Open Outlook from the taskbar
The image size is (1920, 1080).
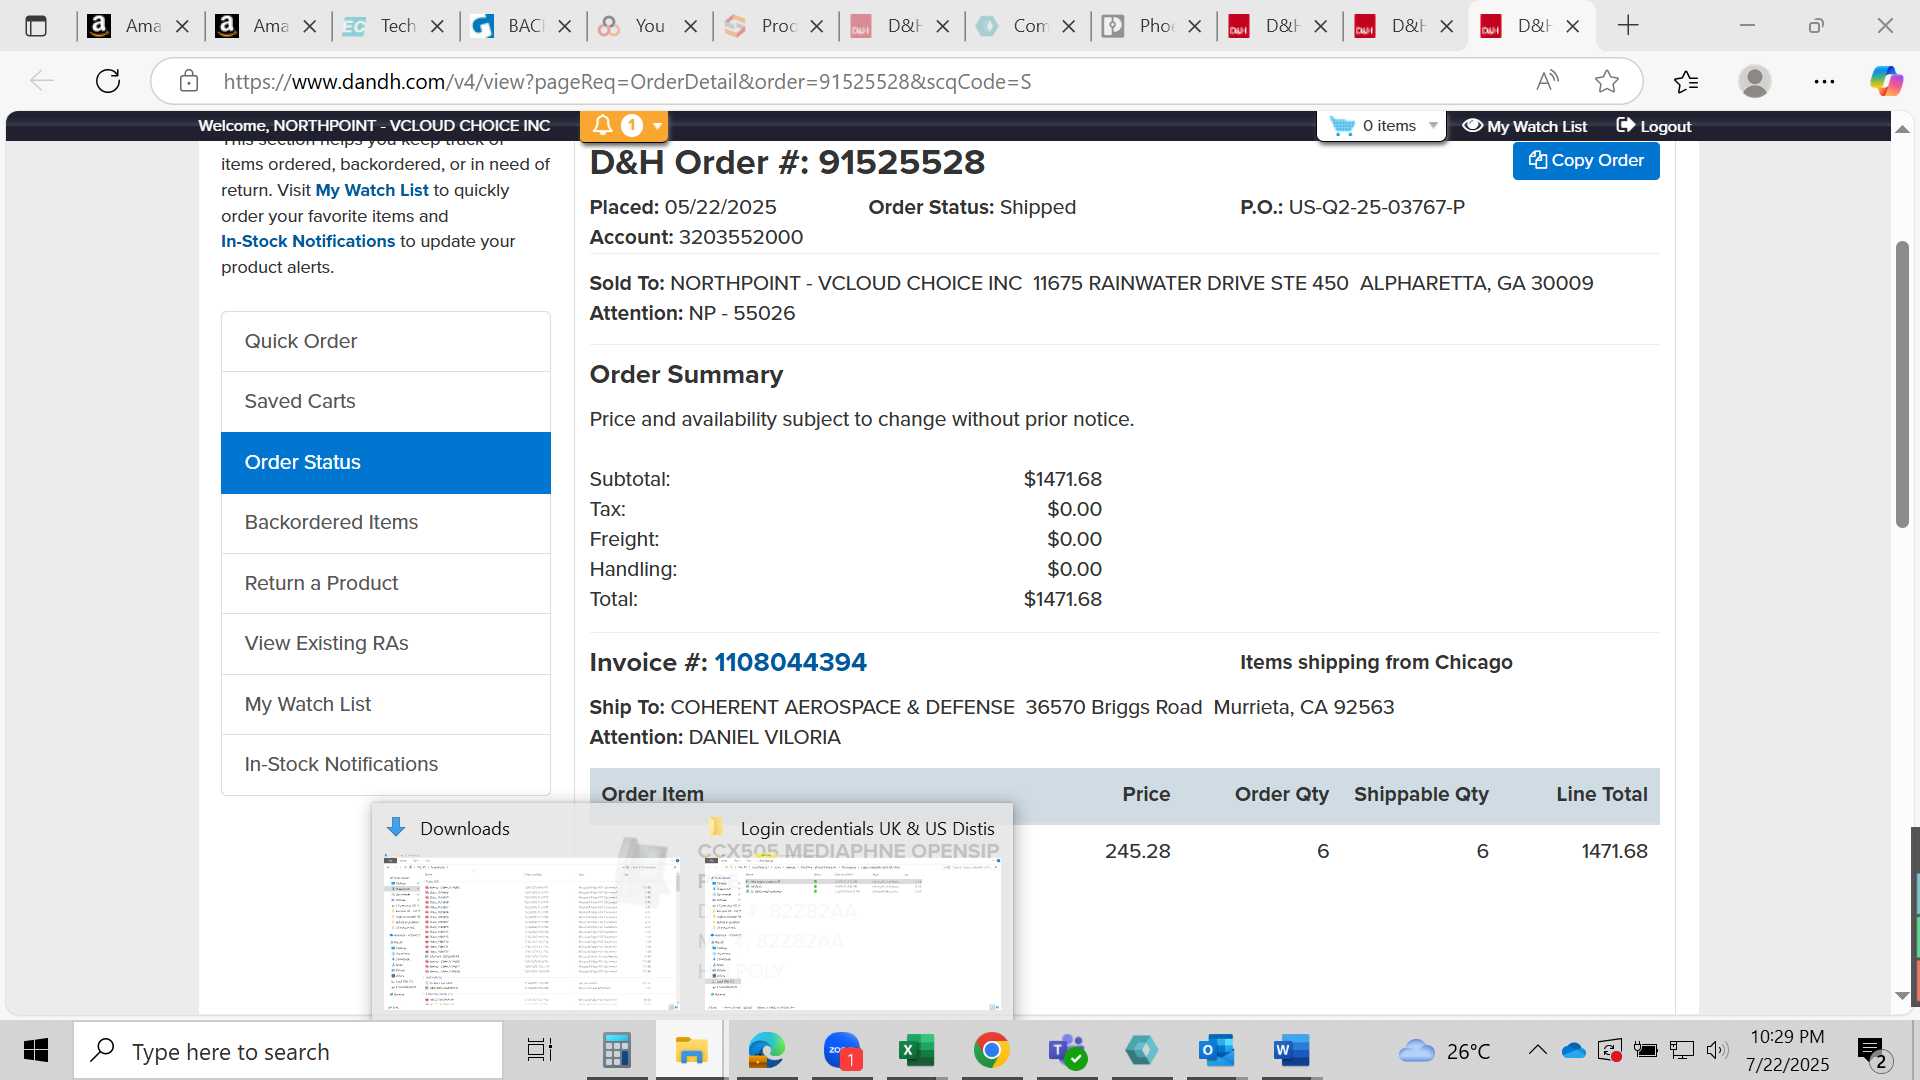pyautogui.click(x=1216, y=1050)
